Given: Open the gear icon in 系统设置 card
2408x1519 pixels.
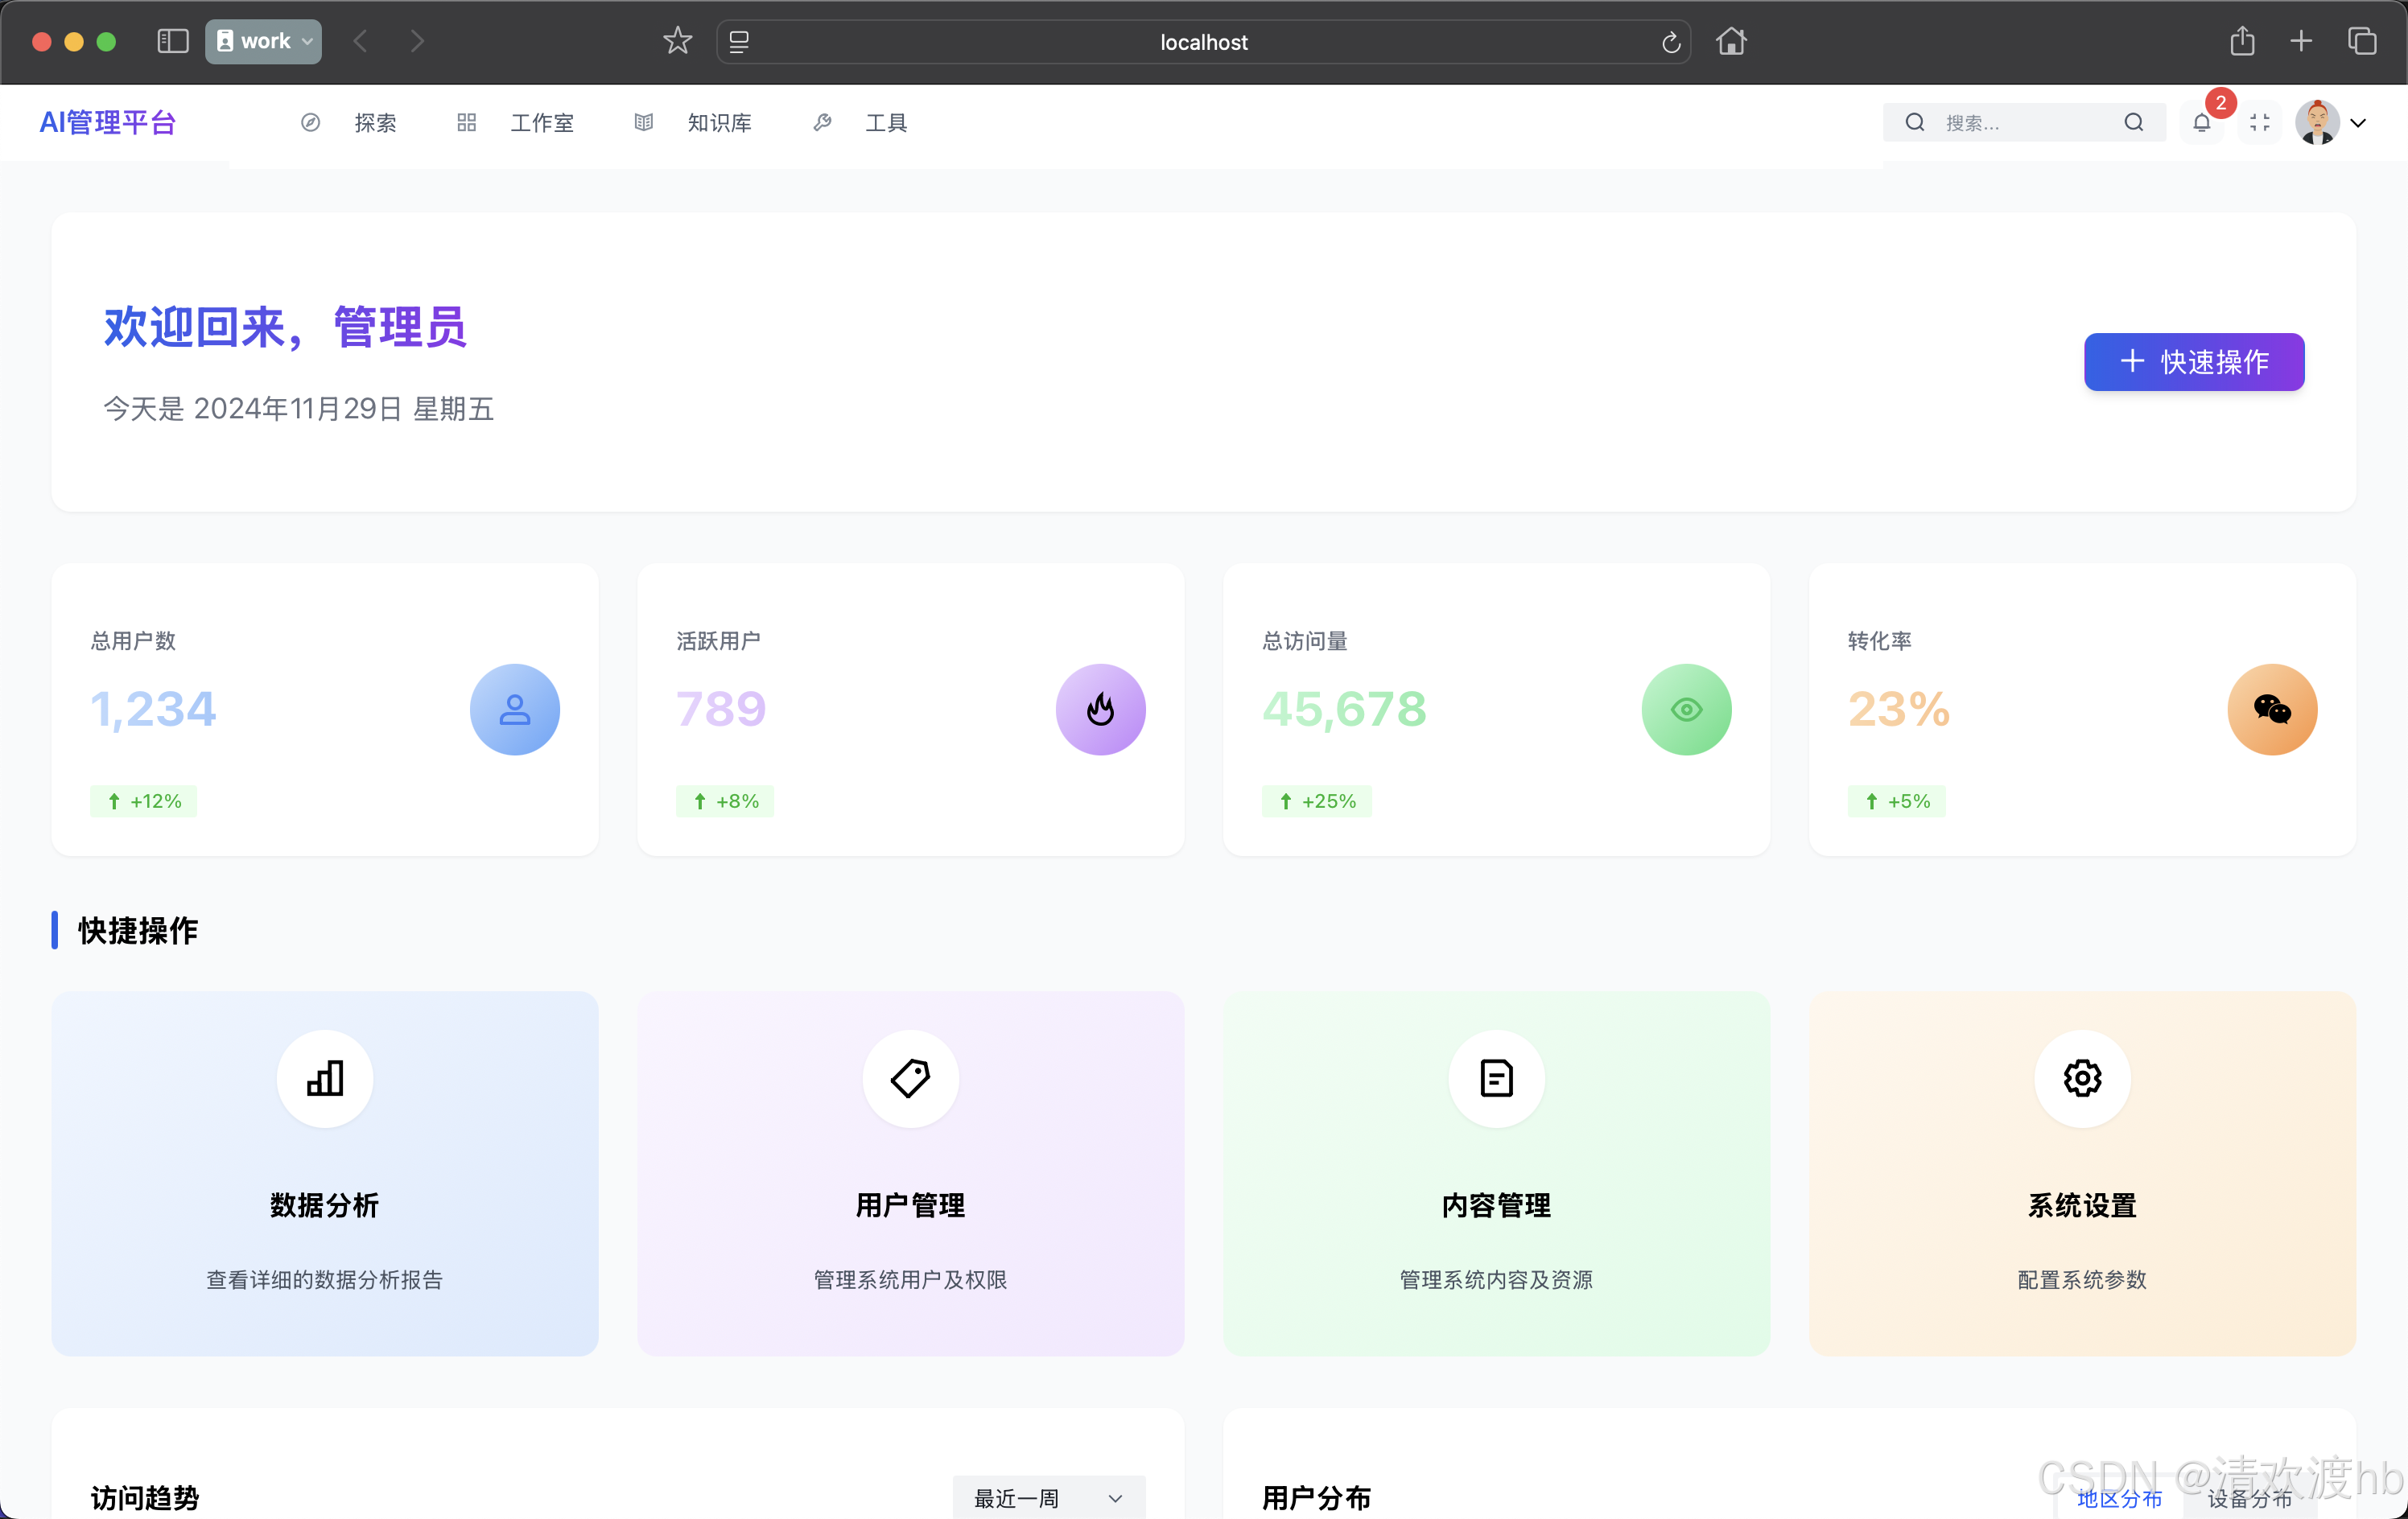Looking at the screenshot, I should pyautogui.click(x=2081, y=1079).
